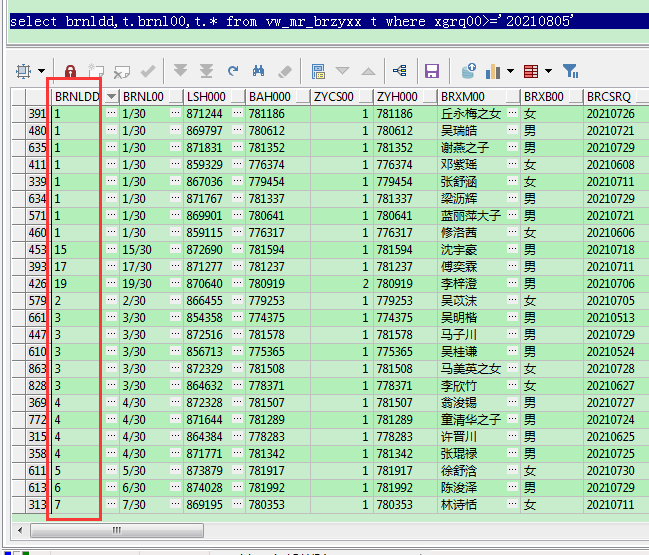Click the post changes checkmark icon

click(x=148, y=71)
